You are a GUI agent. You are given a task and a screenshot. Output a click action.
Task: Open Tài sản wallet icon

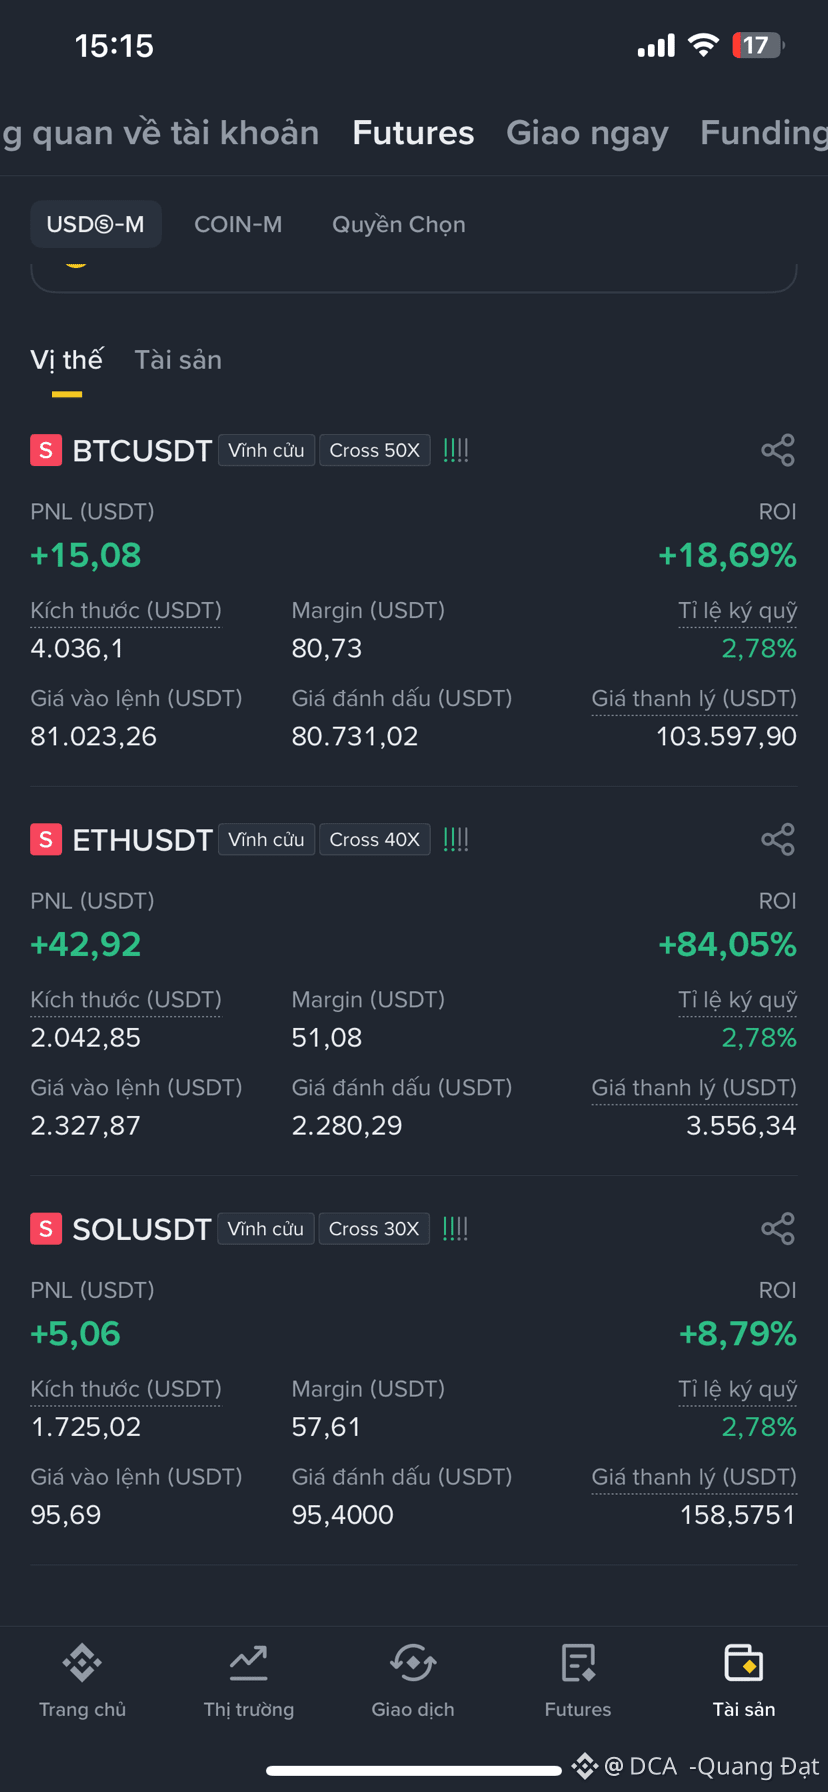743,1663
